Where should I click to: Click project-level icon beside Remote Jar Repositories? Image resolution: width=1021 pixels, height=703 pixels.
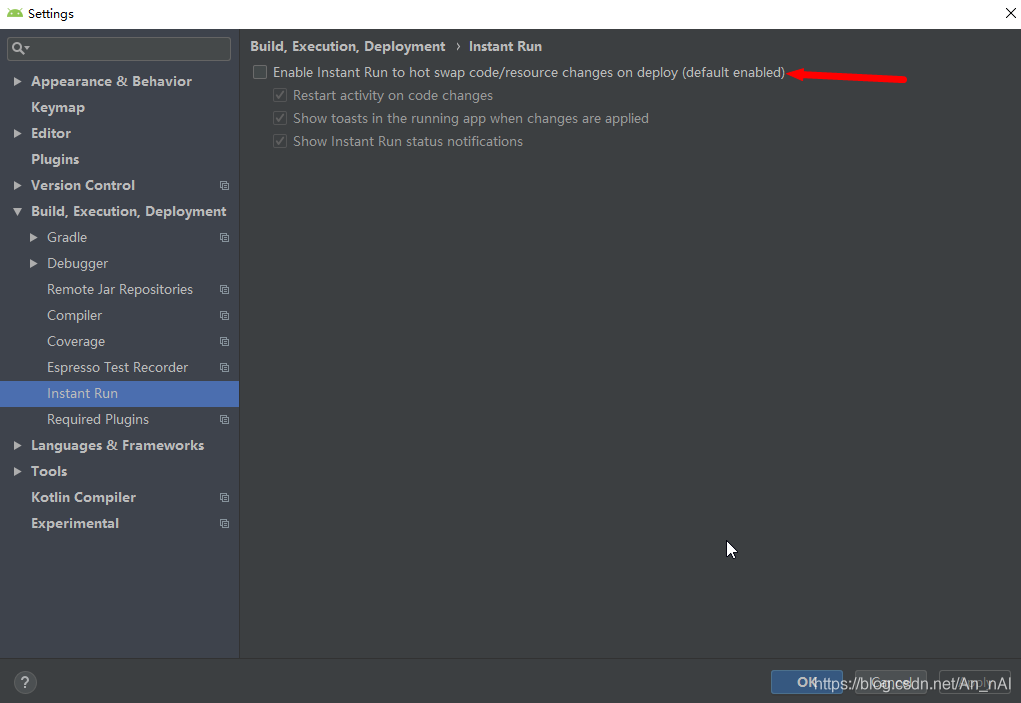(225, 290)
